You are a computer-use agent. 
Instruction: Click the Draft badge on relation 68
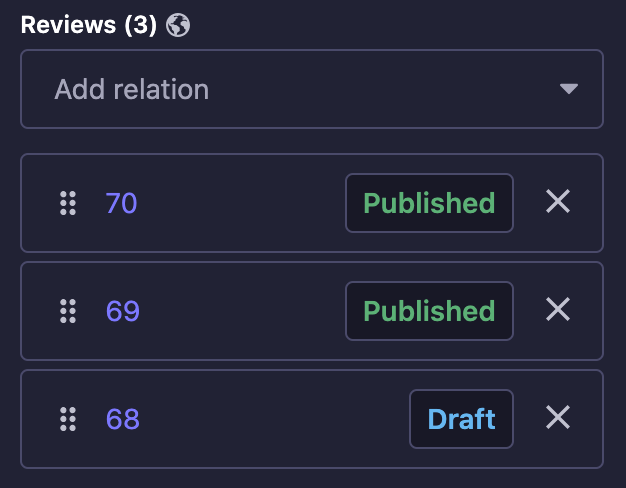(461, 419)
